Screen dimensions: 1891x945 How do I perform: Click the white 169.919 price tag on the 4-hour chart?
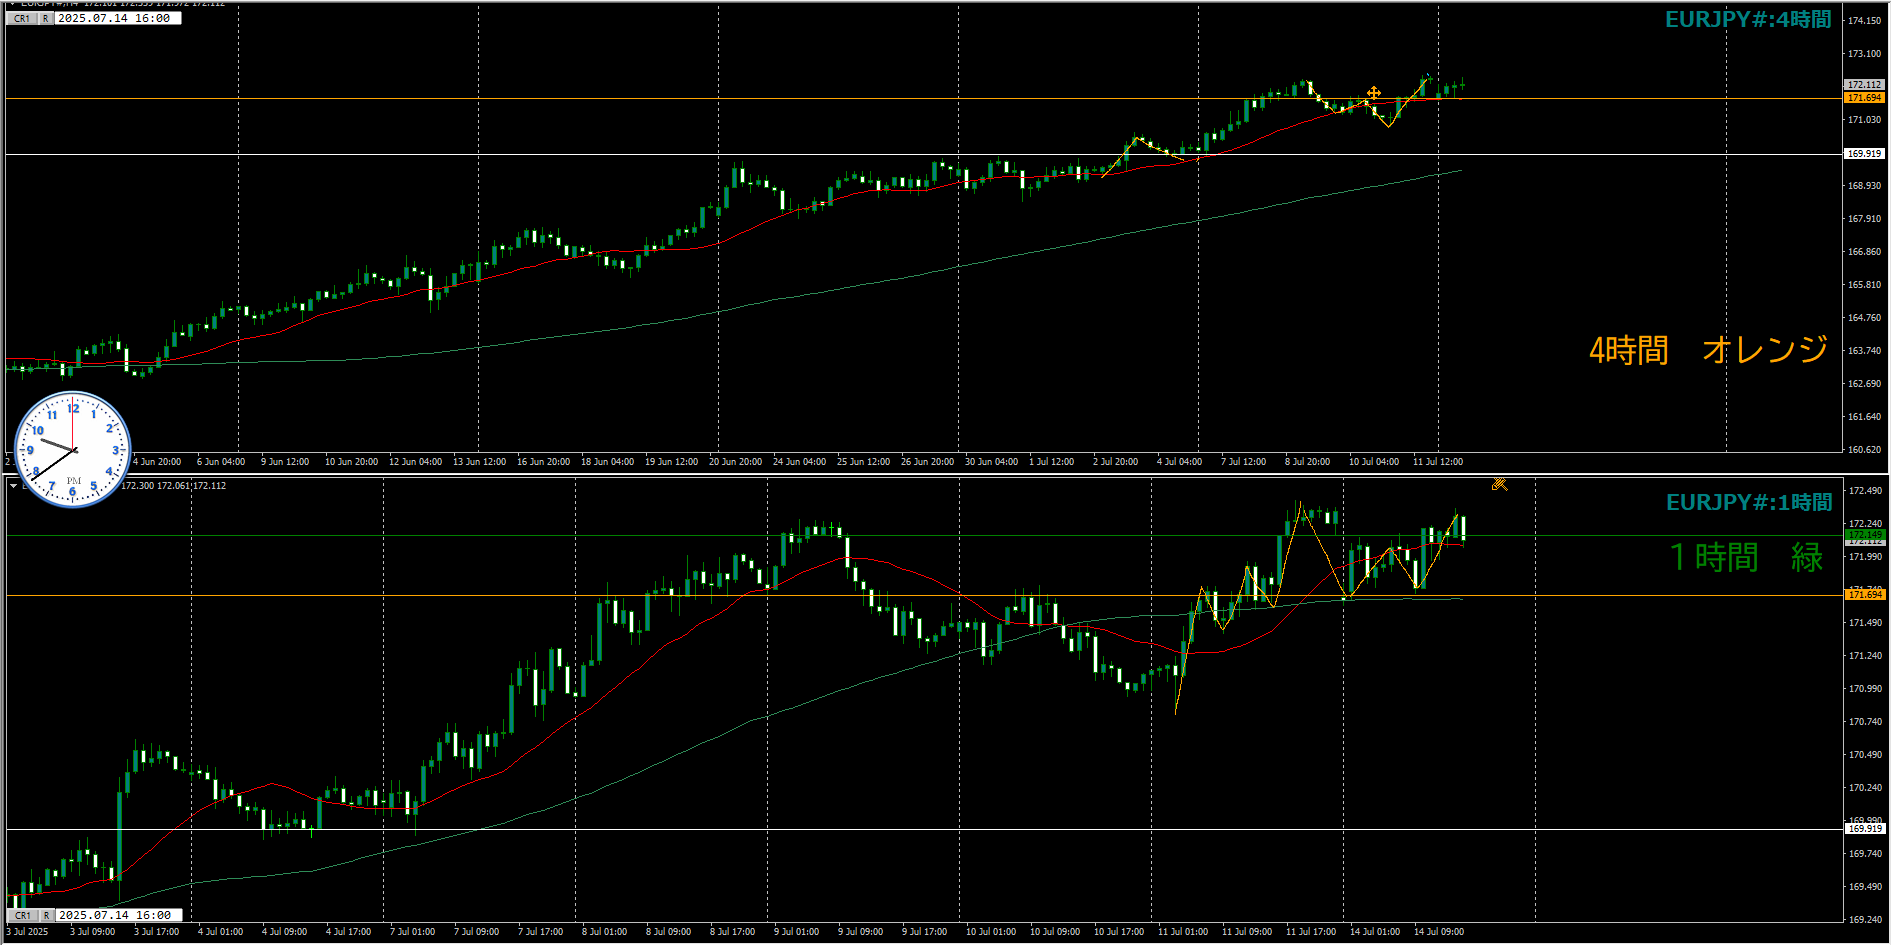click(x=1864, y=154)
